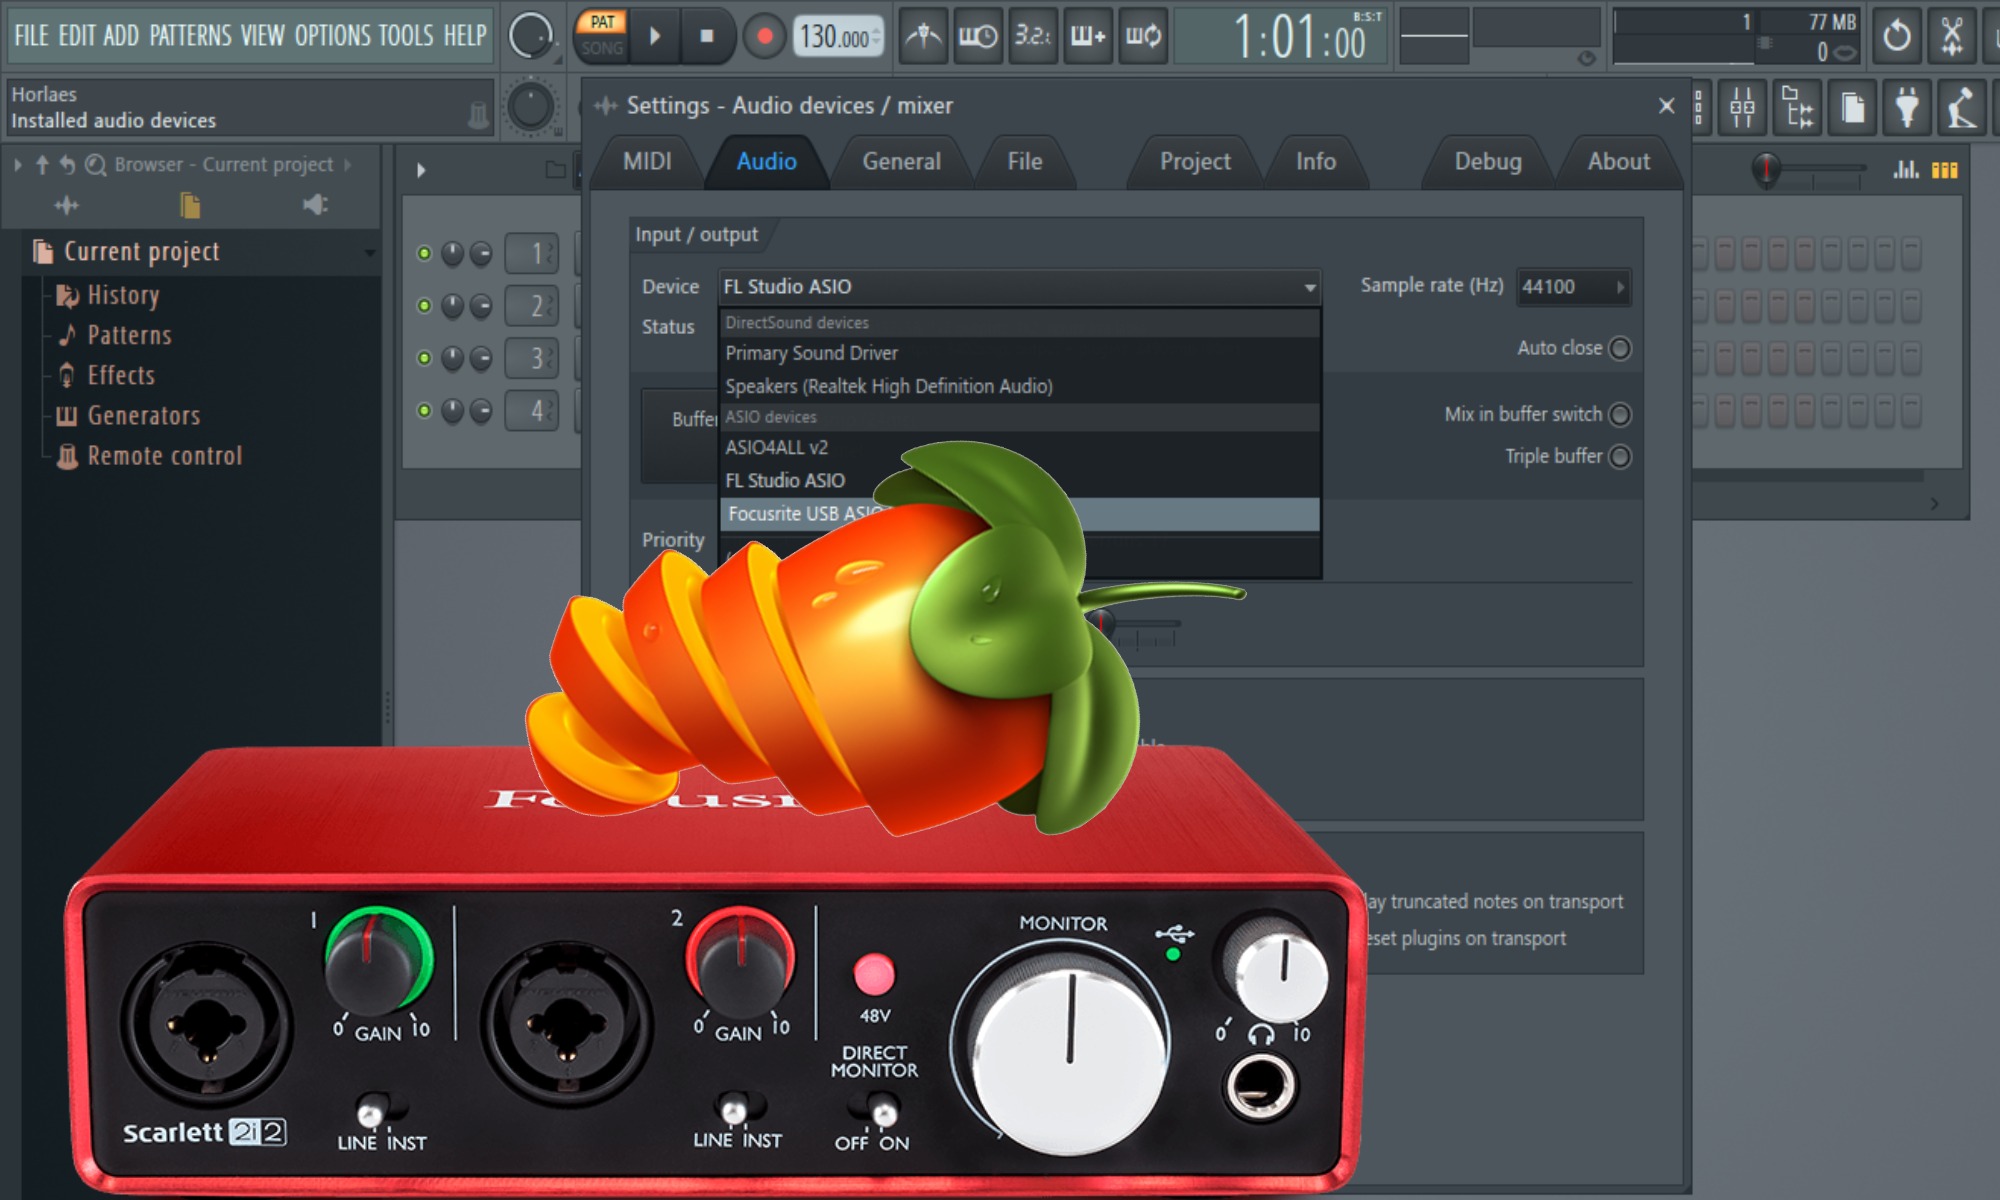This screenshot has width=2000, height=1200.
Task: Switch to the MIDI settings tab
Action: [647, 161]
